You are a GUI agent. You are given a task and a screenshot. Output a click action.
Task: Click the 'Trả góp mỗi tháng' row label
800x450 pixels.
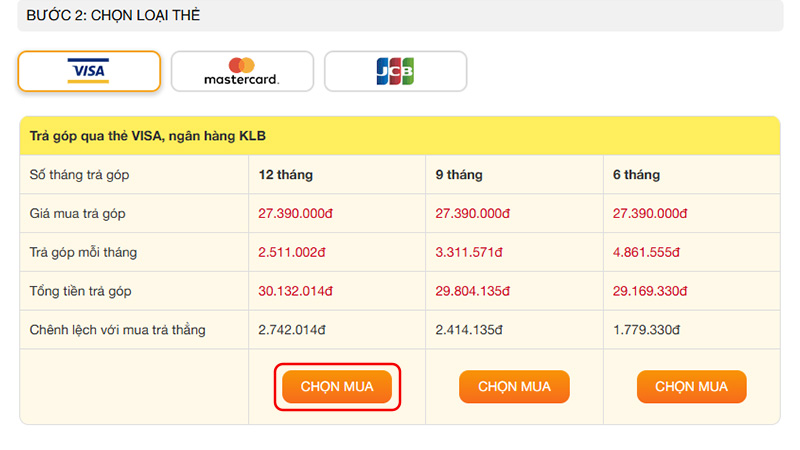point(84,252)
